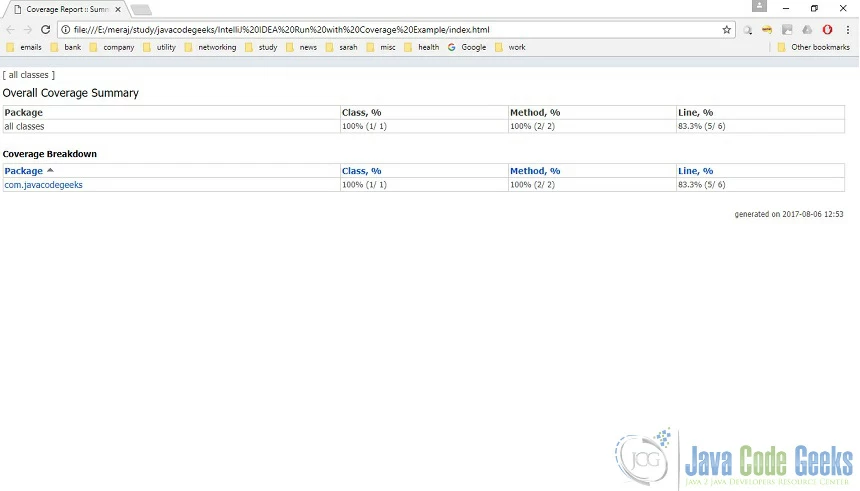Reload the coverage report page
The width and height of the screenshot is (860, 491).
(x=46, y=30)
